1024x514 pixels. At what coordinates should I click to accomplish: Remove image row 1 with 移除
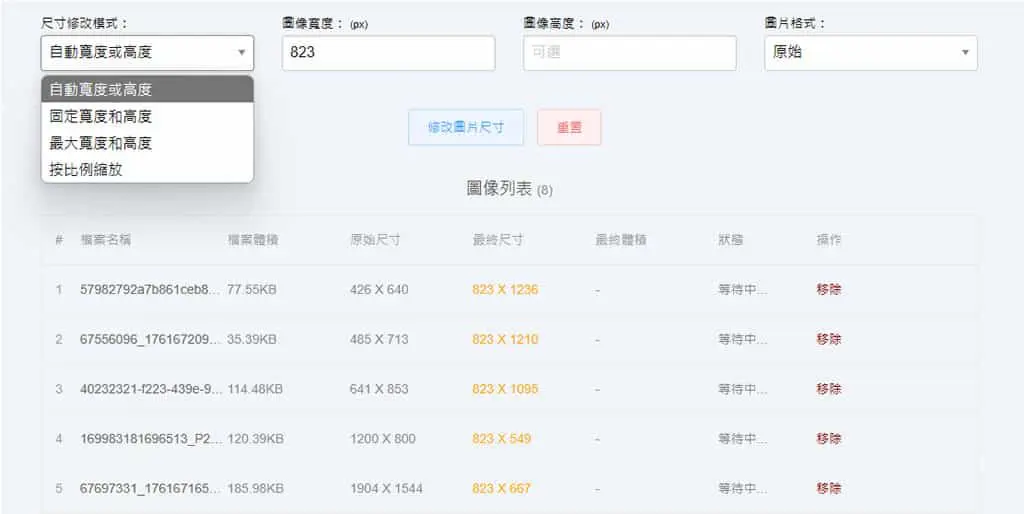click(x=828, y=289)
